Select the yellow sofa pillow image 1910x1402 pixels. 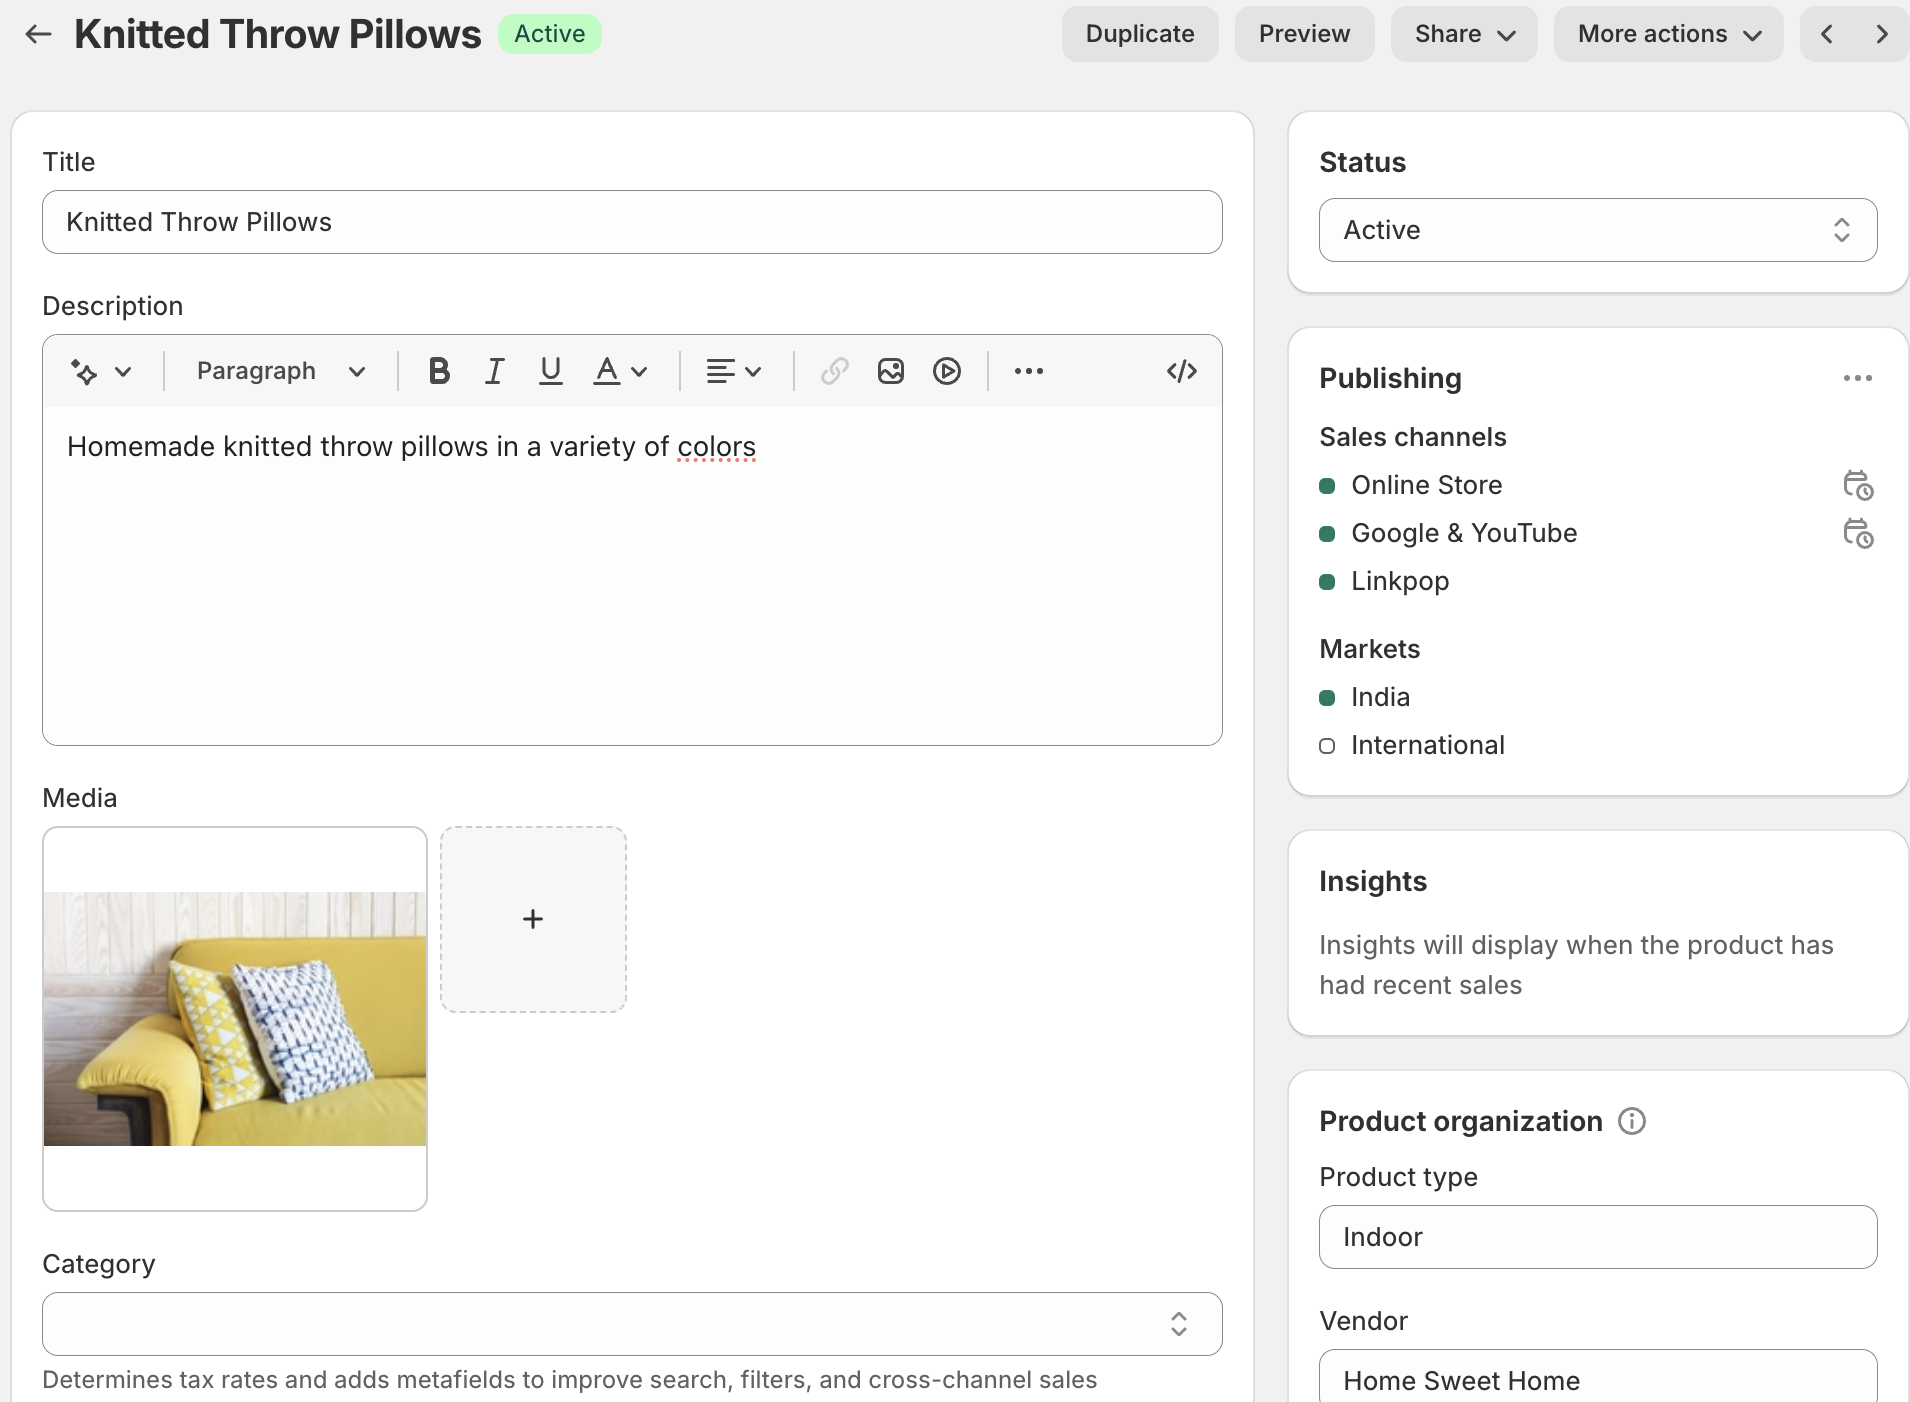pyautogui.click(x=235, y=1019)
